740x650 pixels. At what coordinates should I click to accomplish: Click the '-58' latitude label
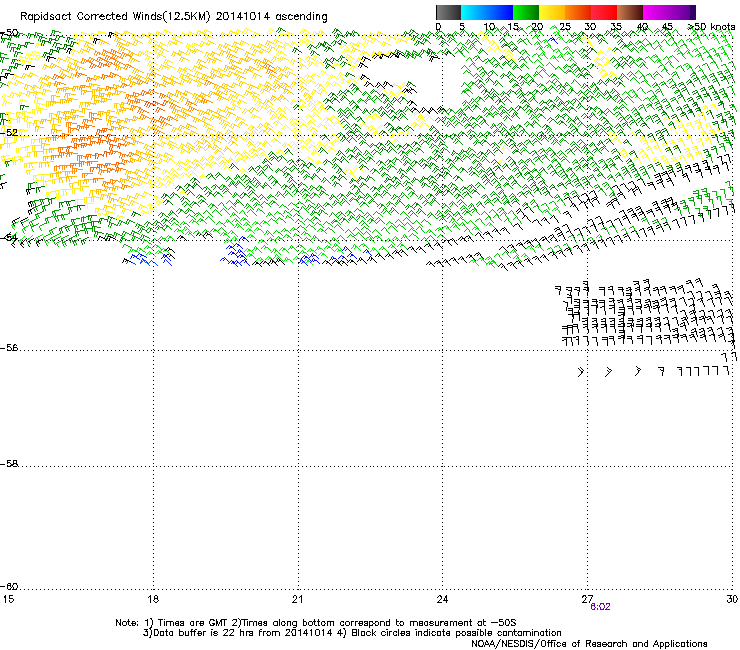click(x=9, y=464)
